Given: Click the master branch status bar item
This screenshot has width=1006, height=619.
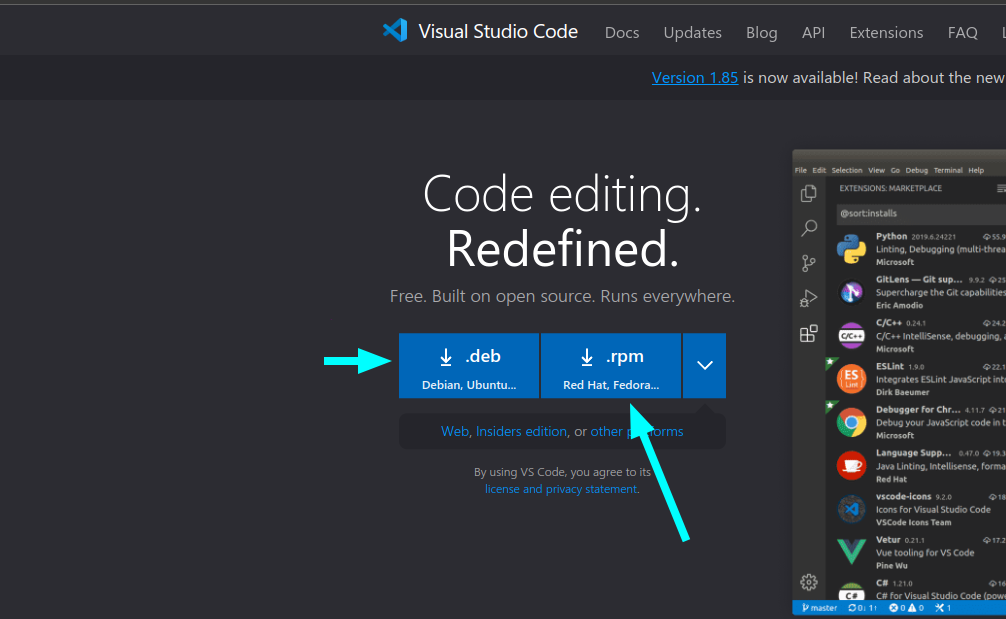Looking at the screenshot, I should [819, 607].
